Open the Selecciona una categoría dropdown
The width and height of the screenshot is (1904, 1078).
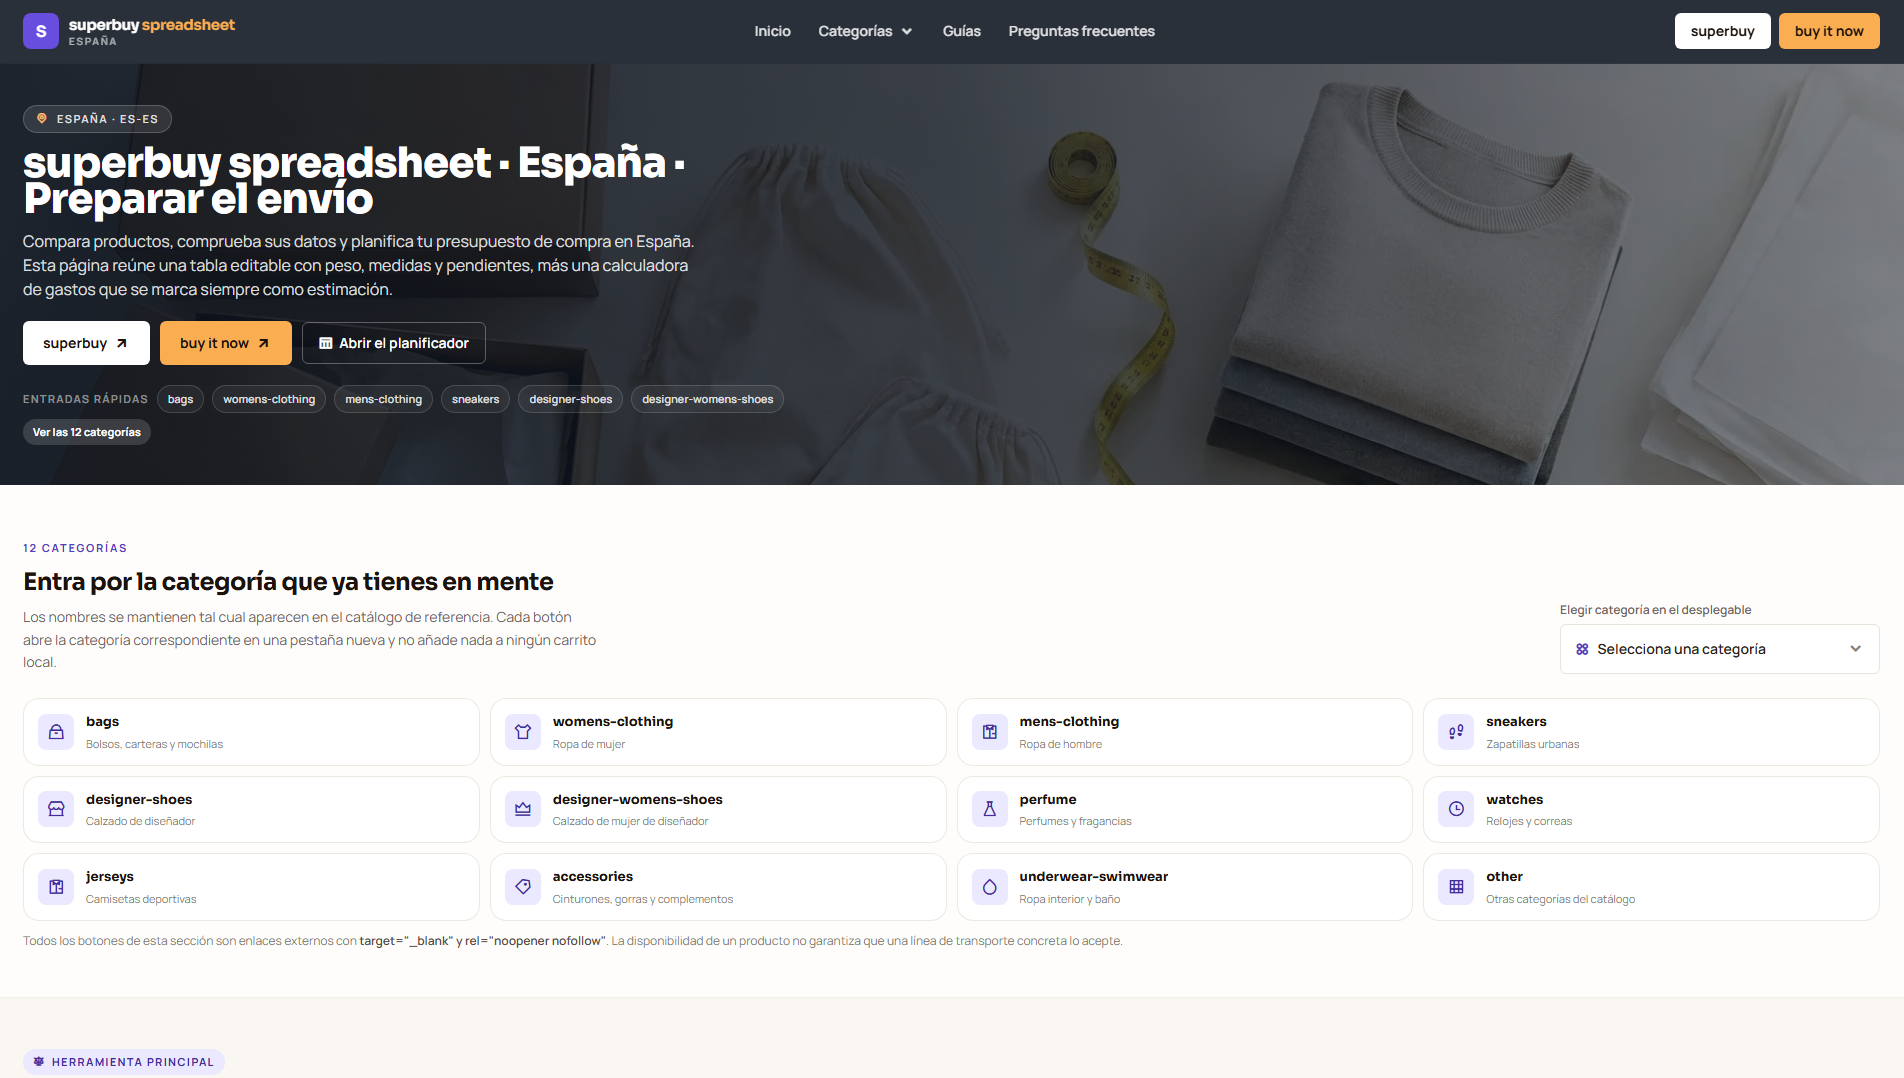(x=1719, y=649)
